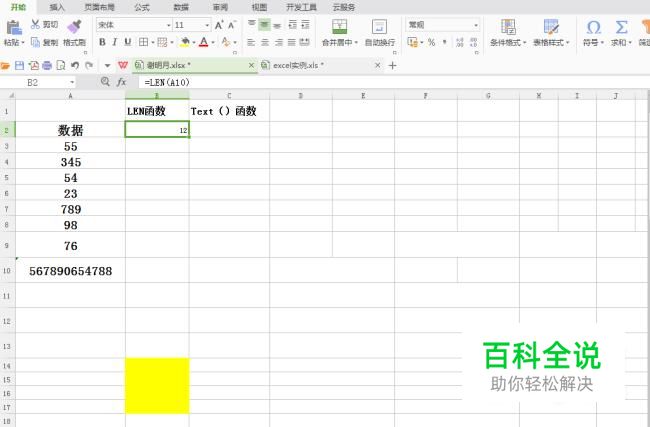Toggle bold formatting
Image resolution: width=650 pixels, height=427 pixels.
click(x=102, y=42)
